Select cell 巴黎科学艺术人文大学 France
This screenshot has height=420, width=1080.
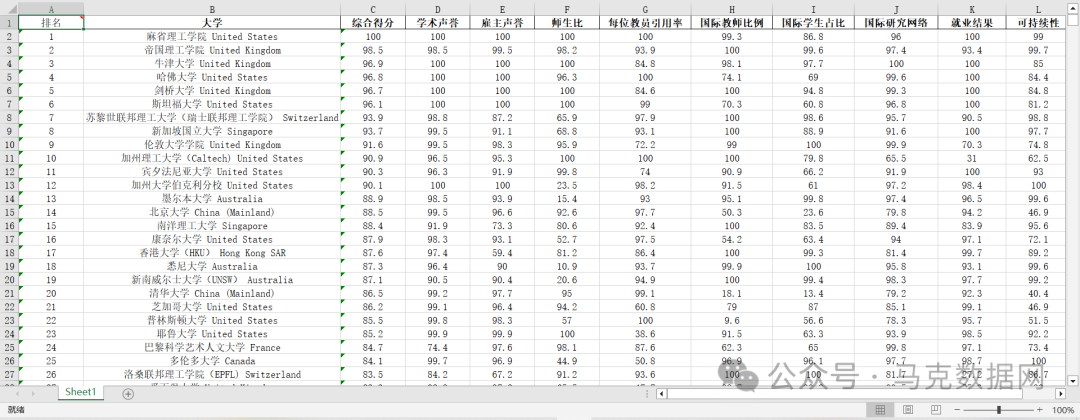click(212, 347)
